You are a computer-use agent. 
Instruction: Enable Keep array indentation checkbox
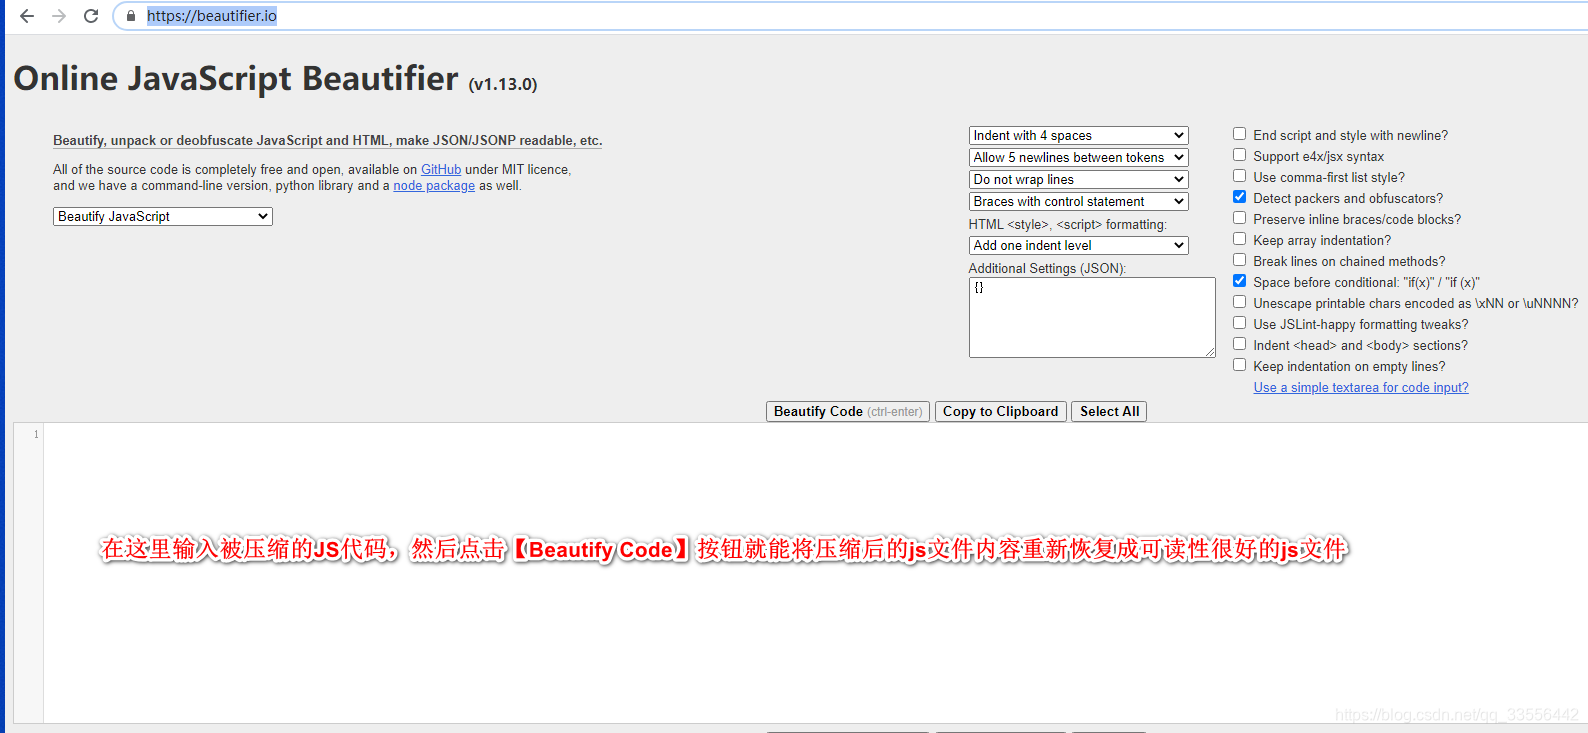[1239, 239]
